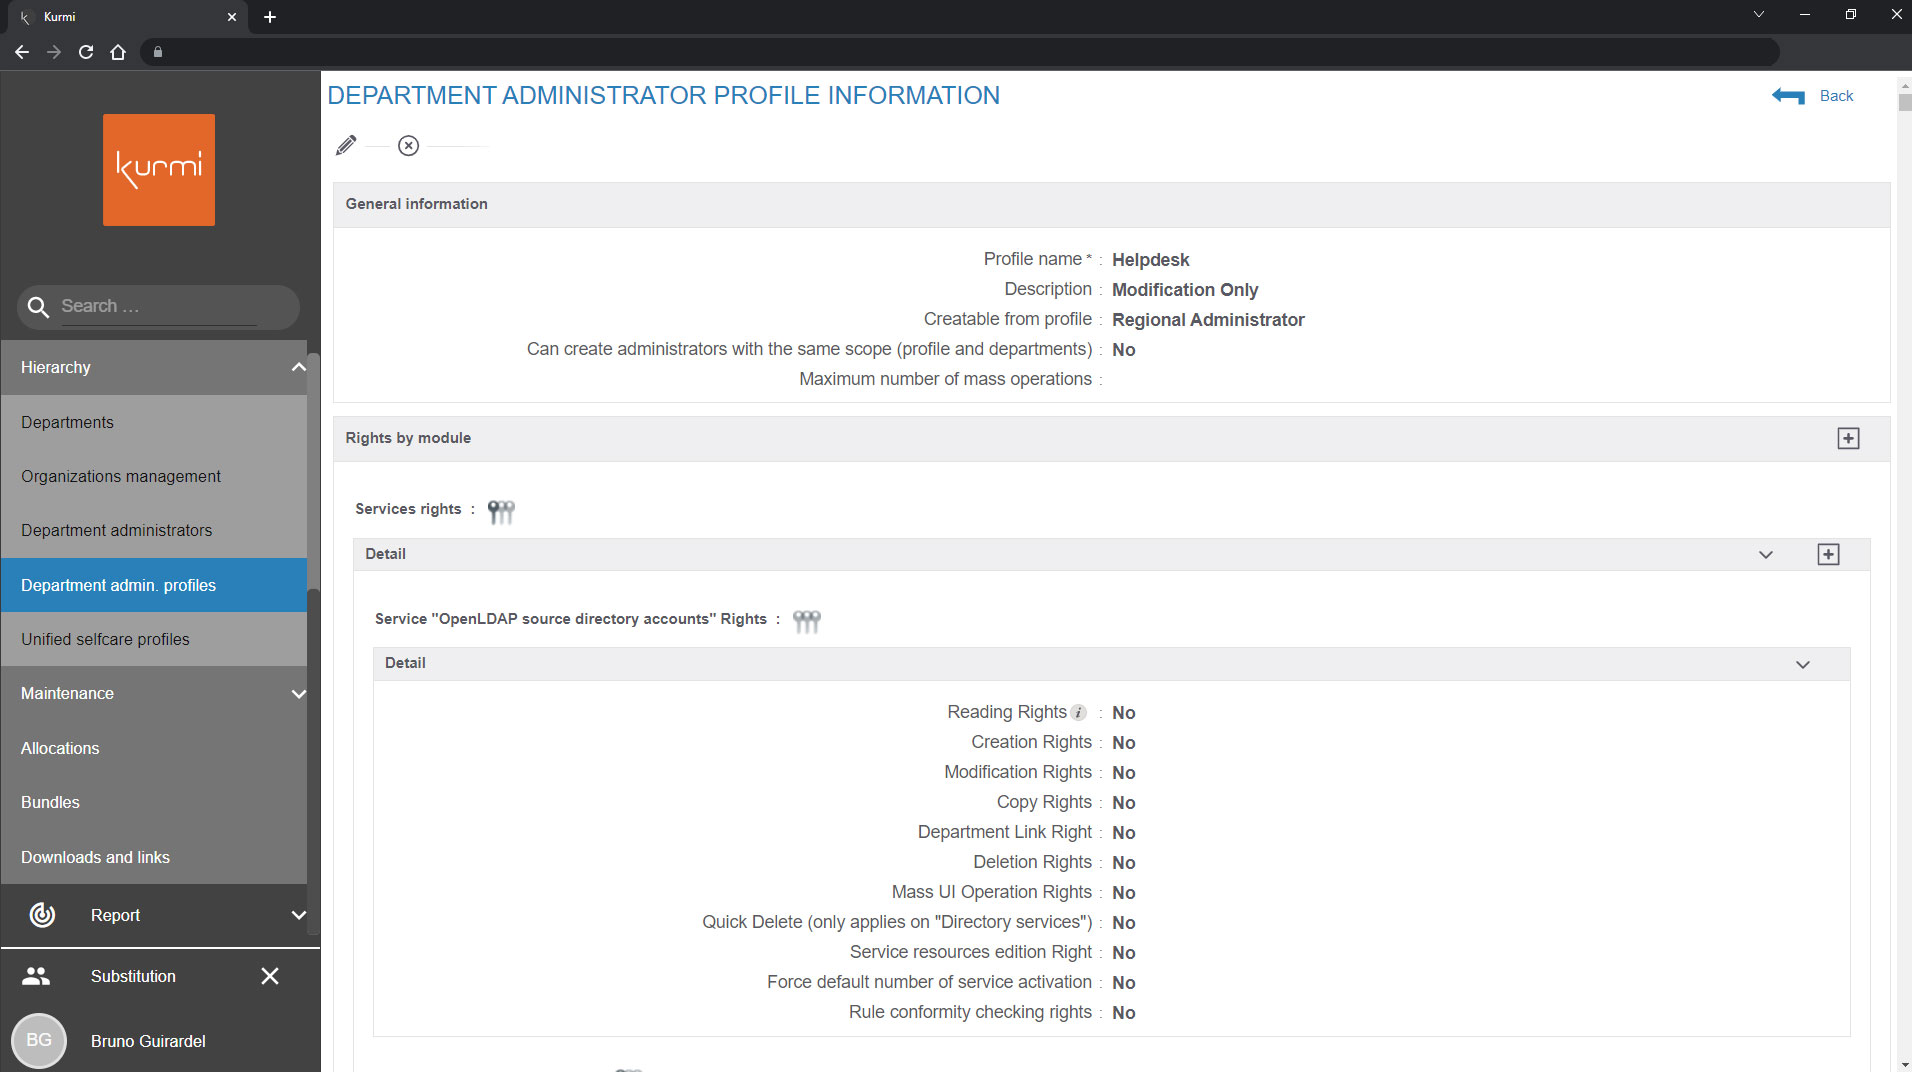
Task: Click the circled X cancel icon
Action: [x=408, y=146]
